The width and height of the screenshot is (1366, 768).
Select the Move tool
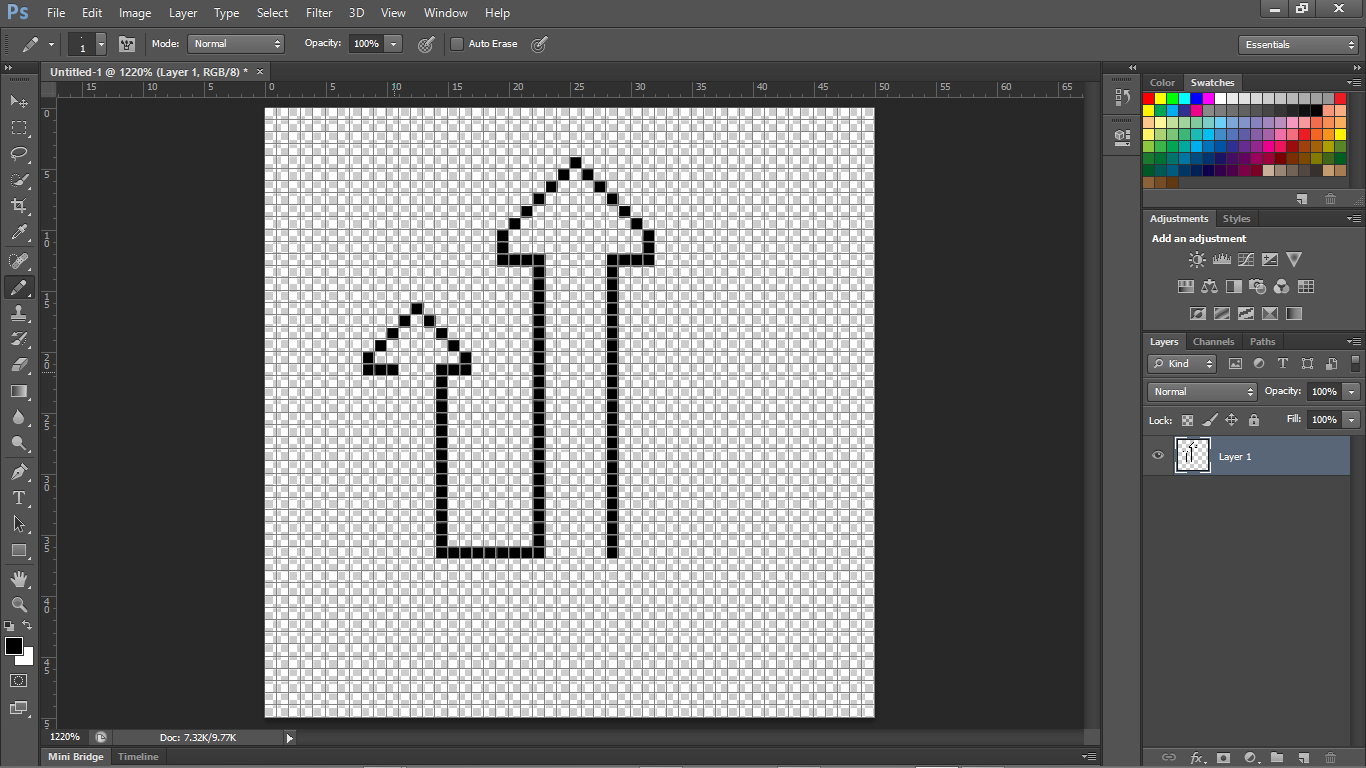click(x=19, y=102)
